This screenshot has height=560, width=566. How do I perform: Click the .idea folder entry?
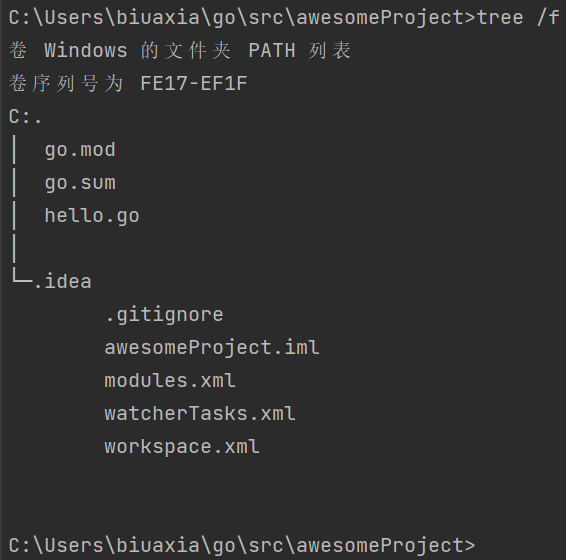62,281
